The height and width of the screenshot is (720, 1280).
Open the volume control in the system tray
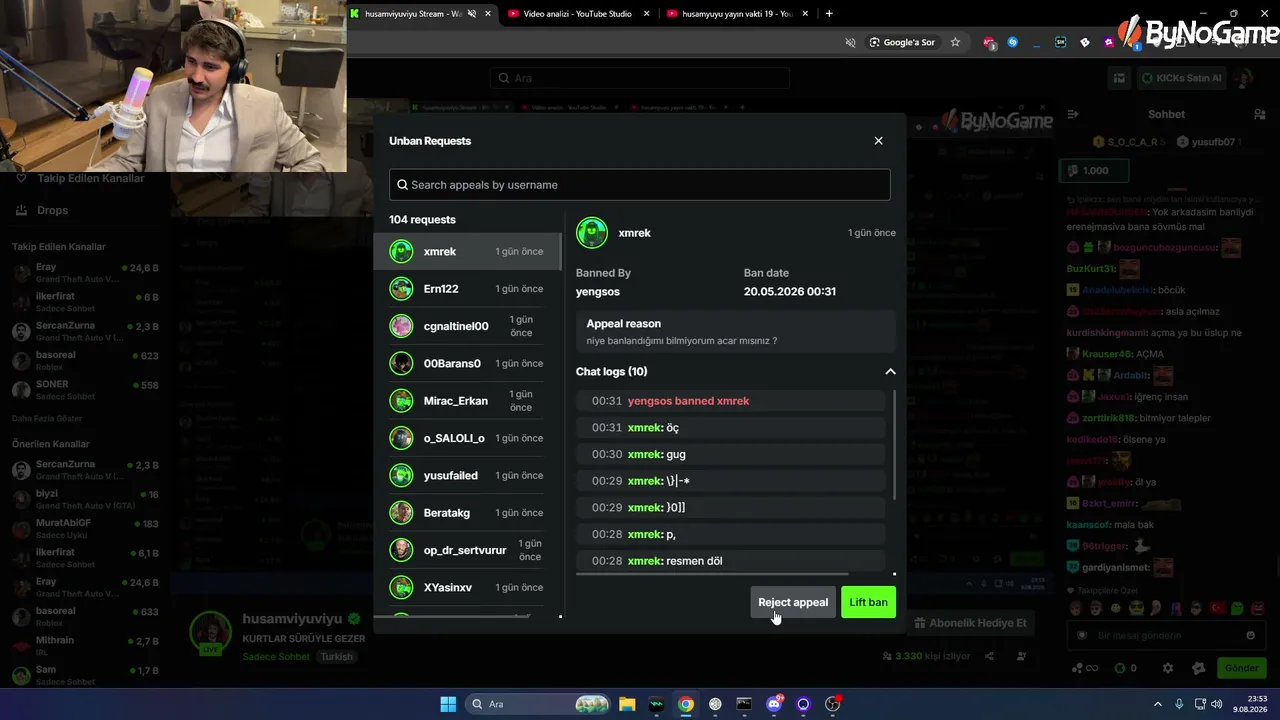pyautogui.click(x=1217, y=704)
